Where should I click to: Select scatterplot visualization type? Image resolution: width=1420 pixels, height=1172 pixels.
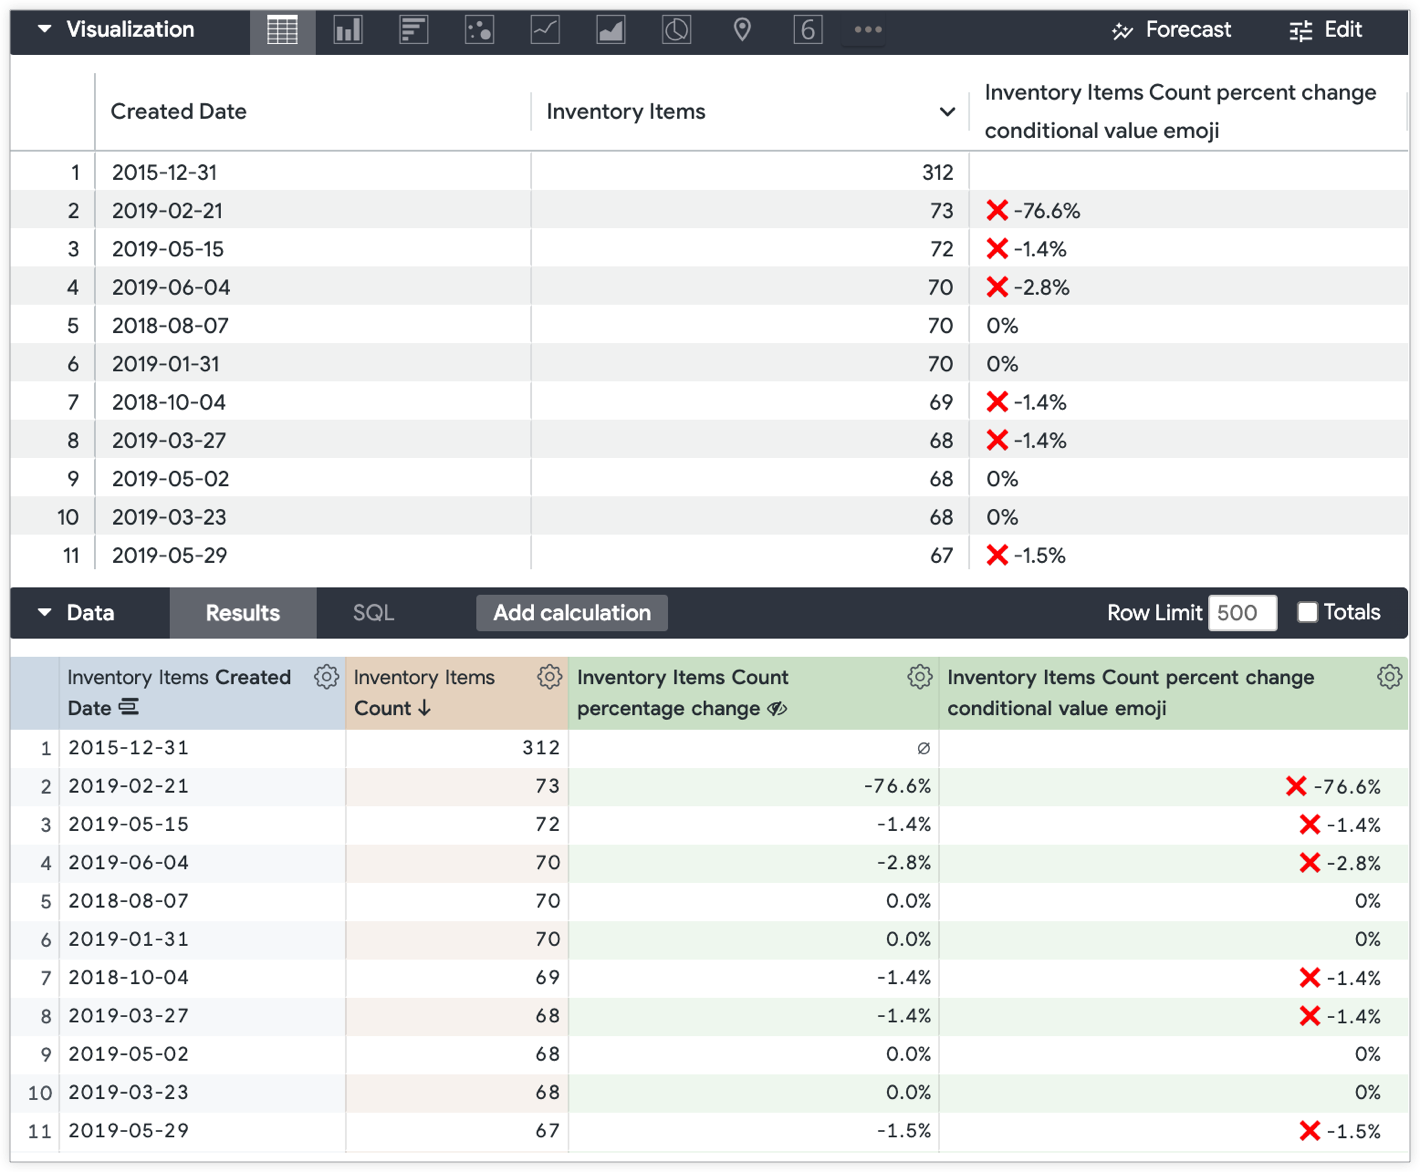pyautogui.click(x=479, y=30)
